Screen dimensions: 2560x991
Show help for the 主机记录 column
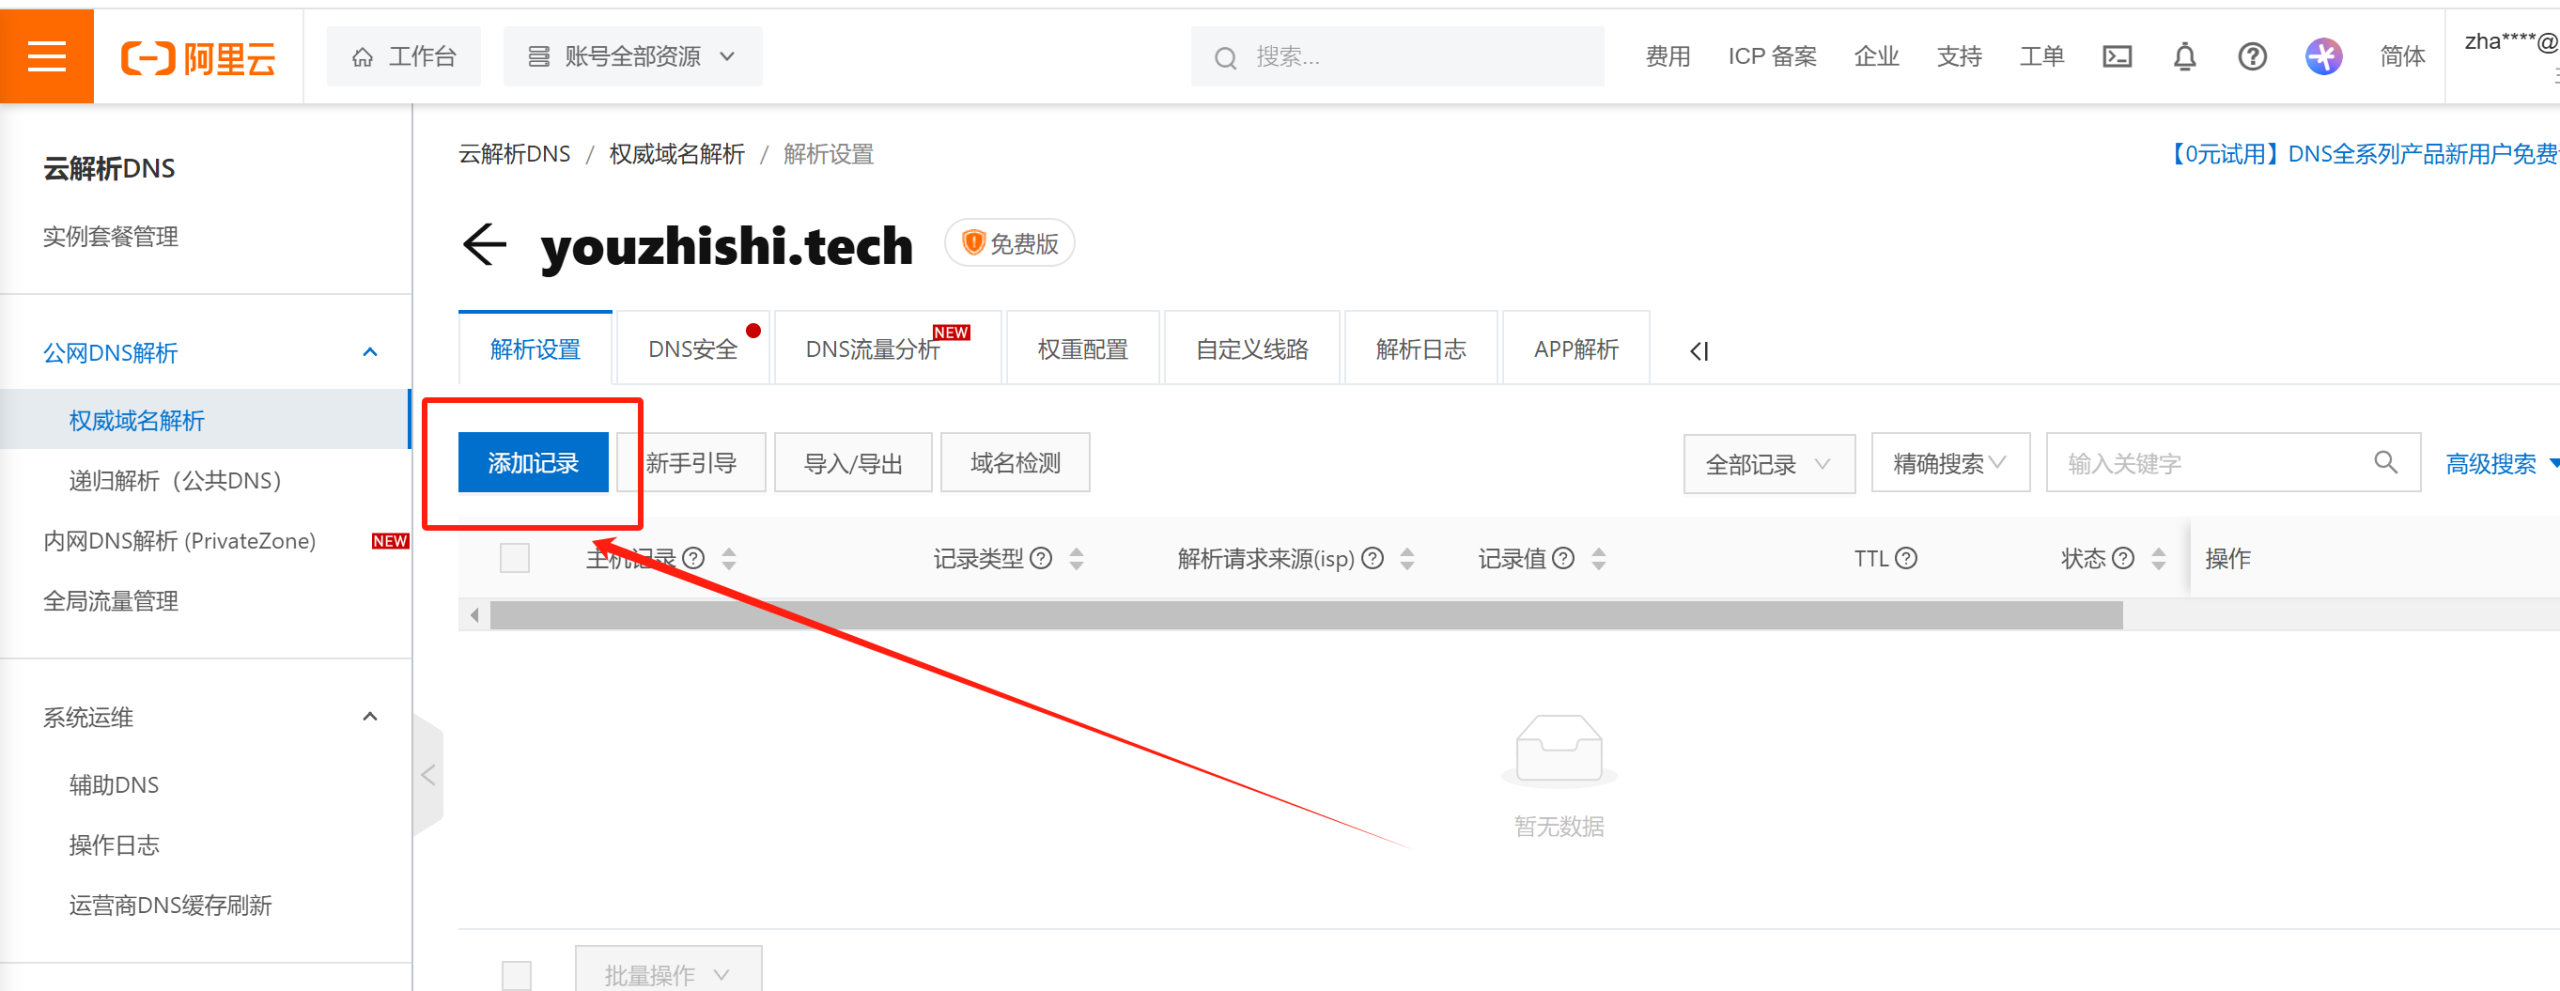(694, 558)
